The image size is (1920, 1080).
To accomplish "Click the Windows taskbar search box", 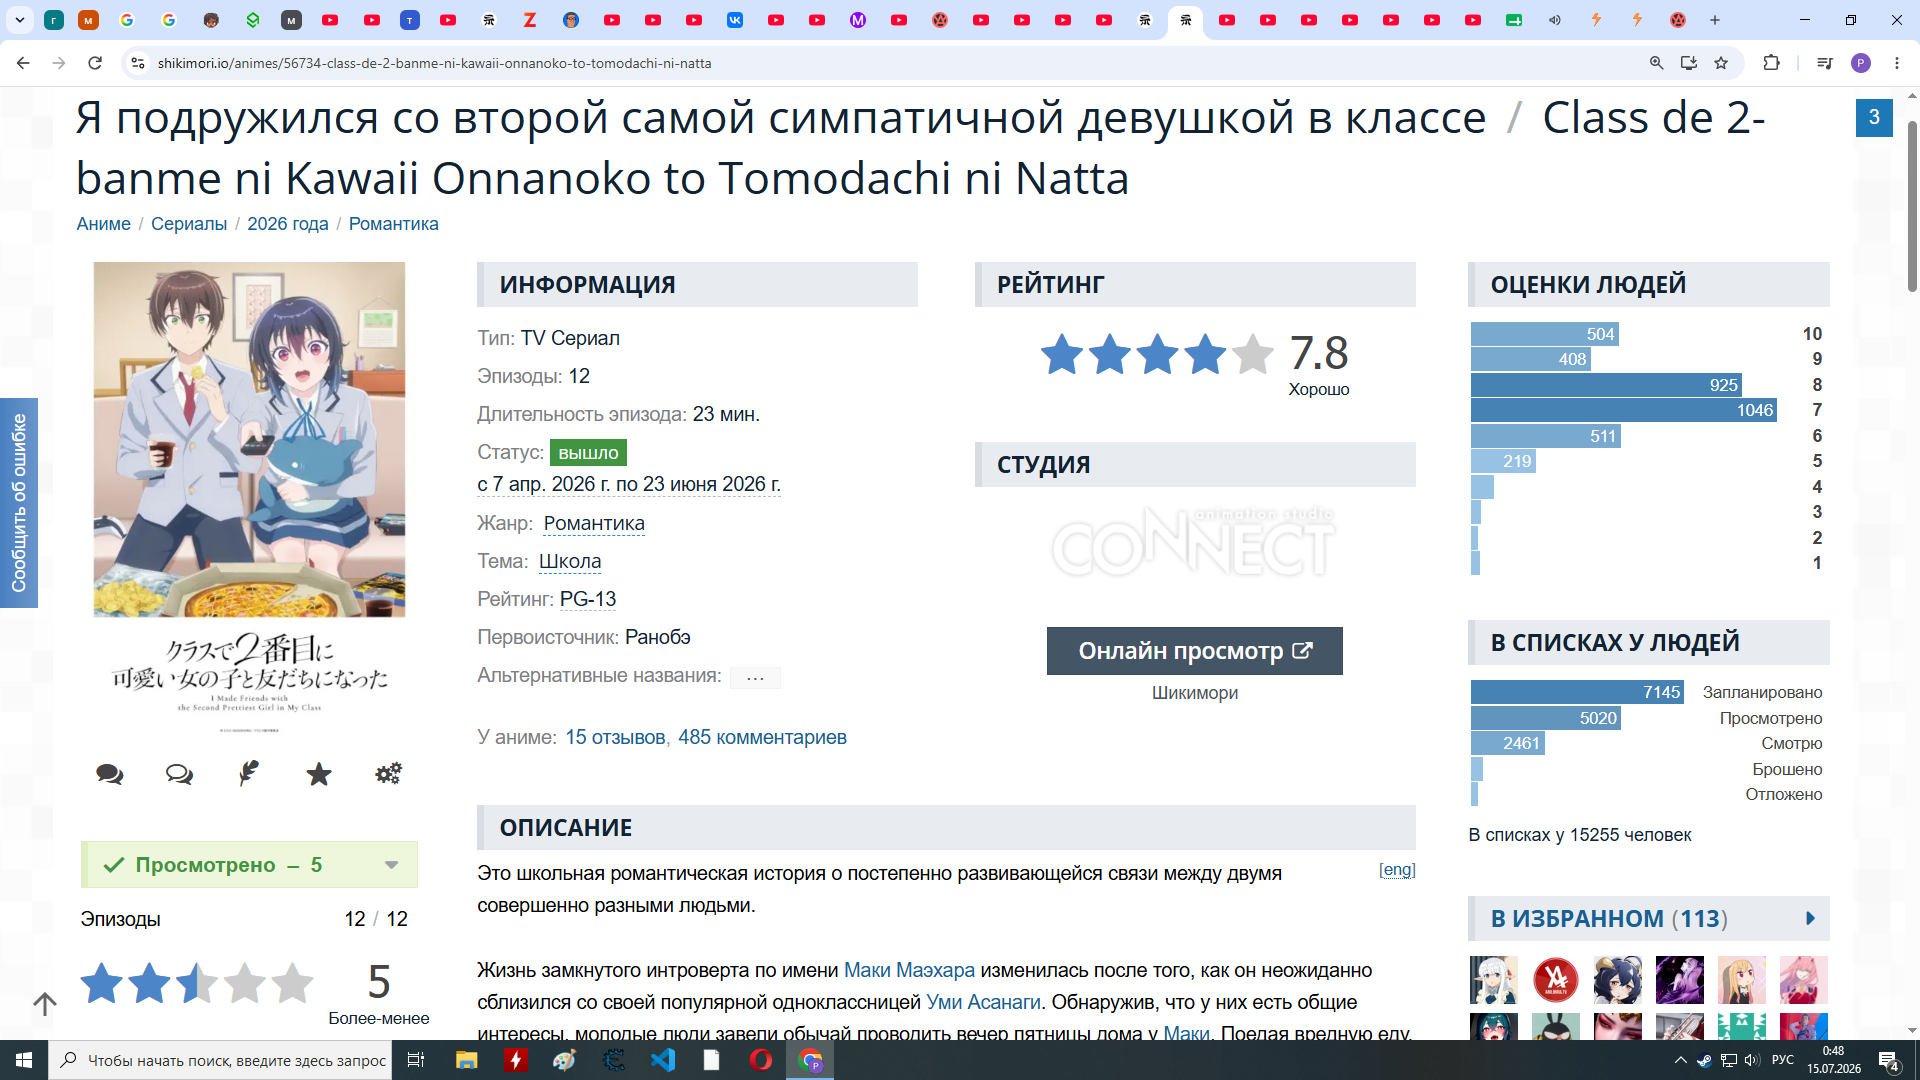I will point(222,1060).
